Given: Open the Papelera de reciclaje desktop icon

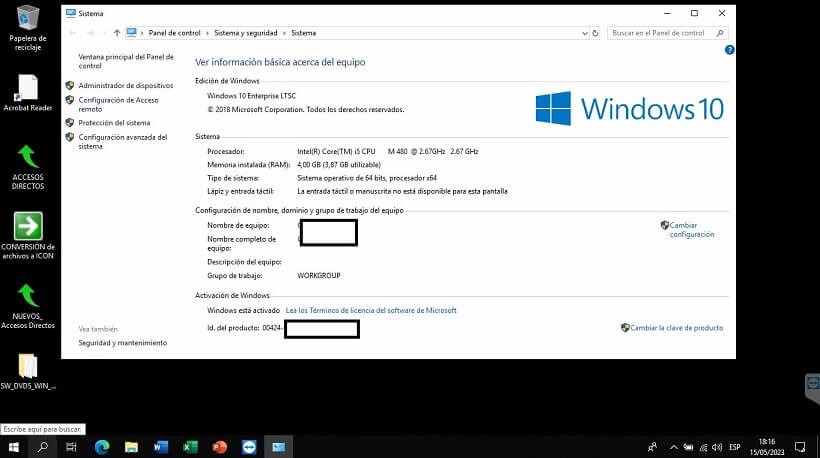Looking at the screenshot, I should point(28,27).
